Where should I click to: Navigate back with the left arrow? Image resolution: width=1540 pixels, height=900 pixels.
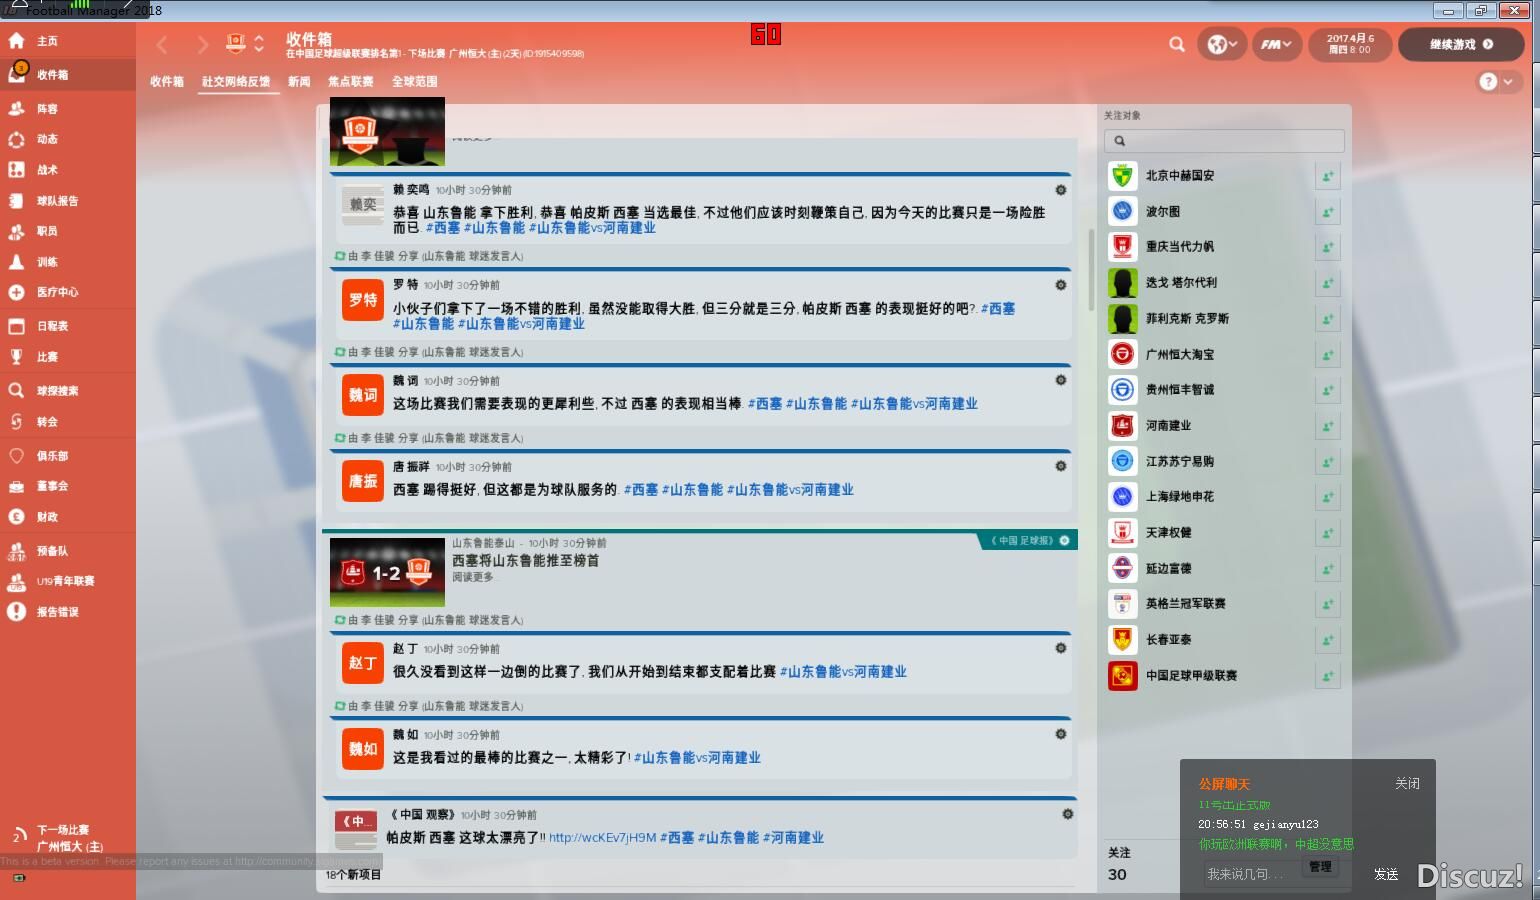point(162,44)
